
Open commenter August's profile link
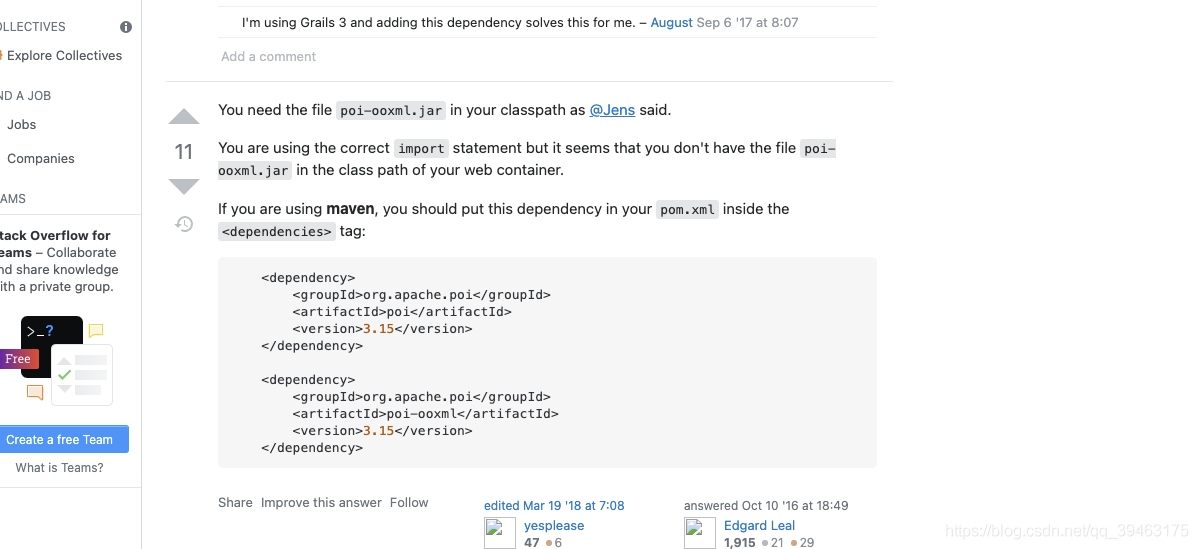[672, 22]
